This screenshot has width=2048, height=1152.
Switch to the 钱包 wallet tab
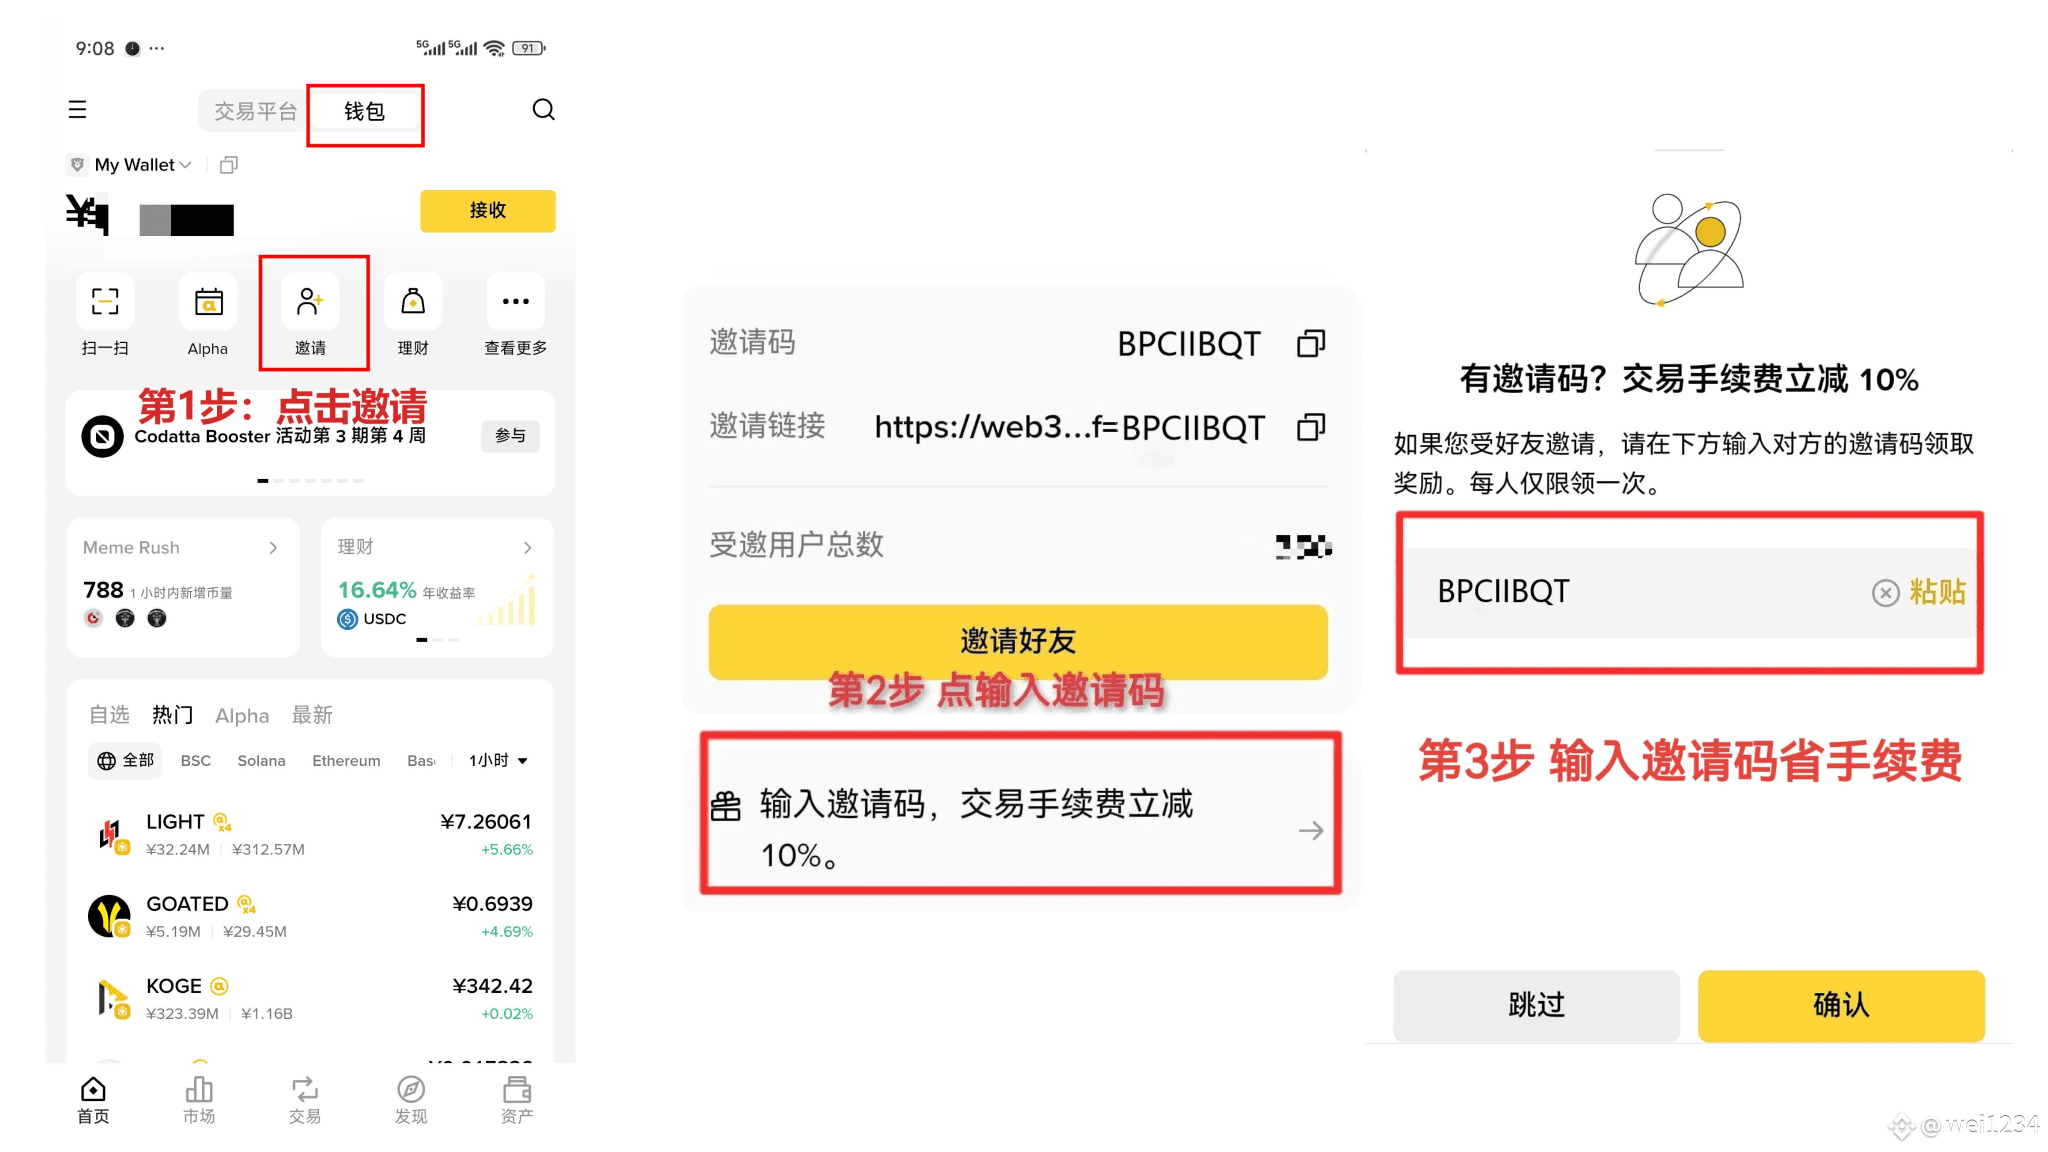[x=364, y=112]
